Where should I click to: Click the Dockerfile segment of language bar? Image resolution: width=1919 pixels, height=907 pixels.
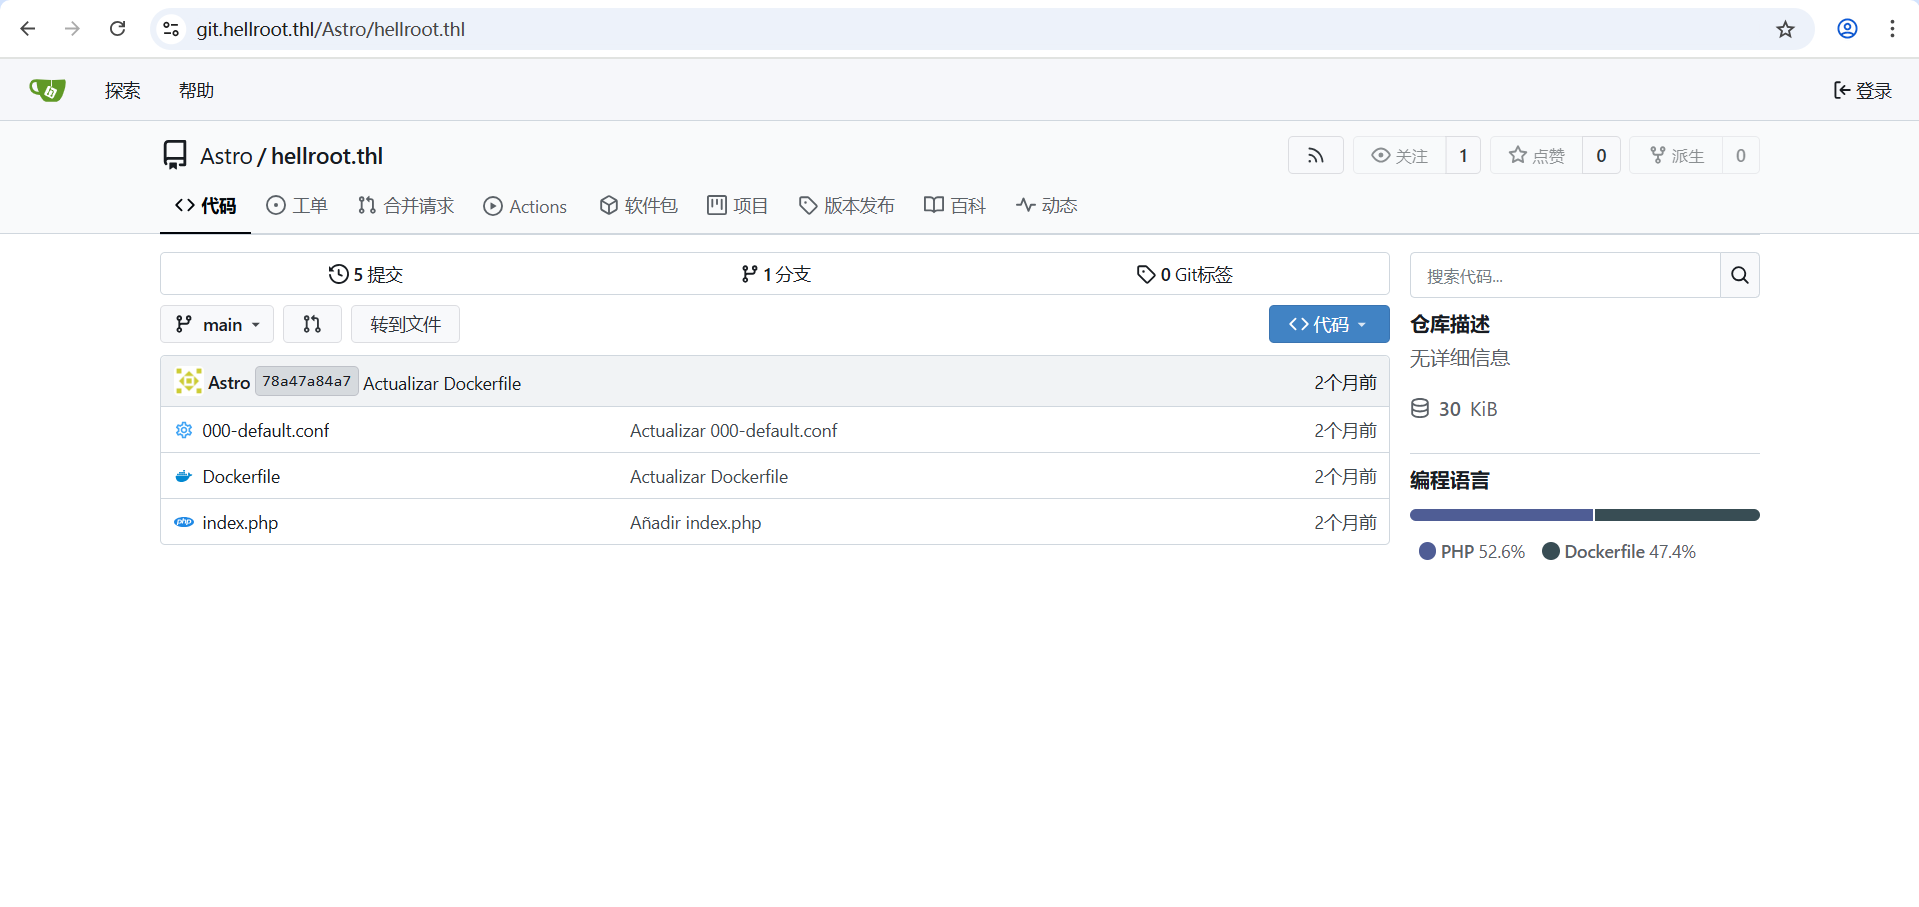(1677, 515)
